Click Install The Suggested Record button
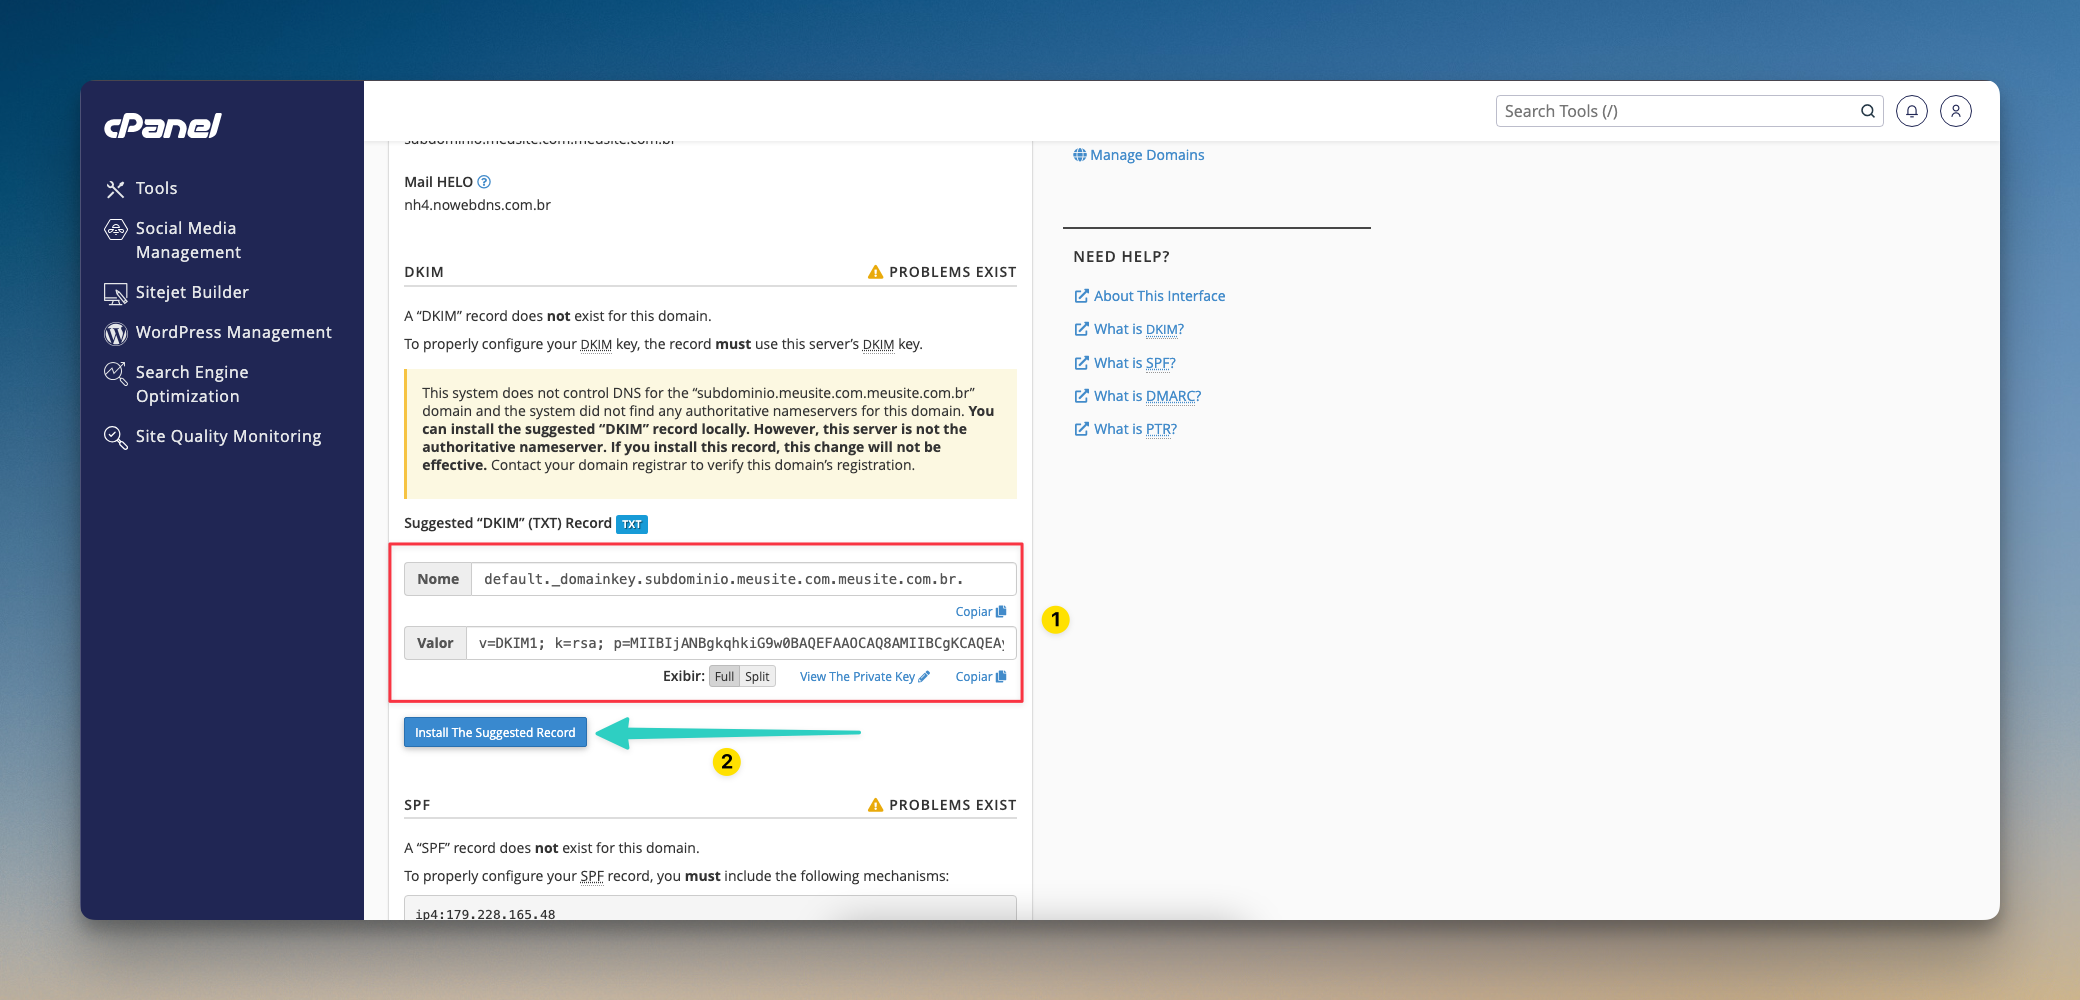The width and height of the screenshot is (2080, 1000). point(495,733)
